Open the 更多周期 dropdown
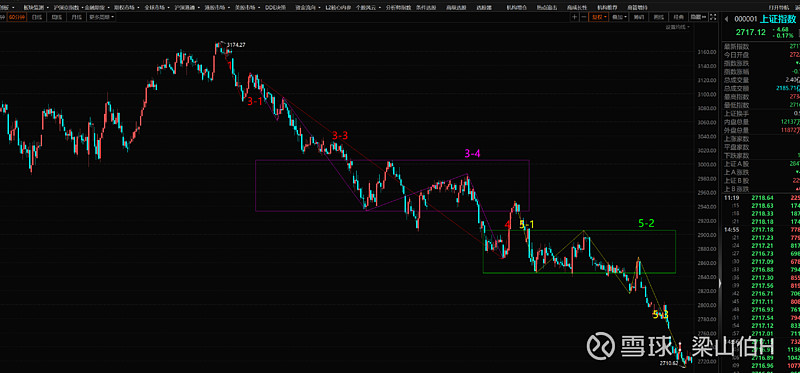The image size is (800, 373). click(x=101, y=17)
